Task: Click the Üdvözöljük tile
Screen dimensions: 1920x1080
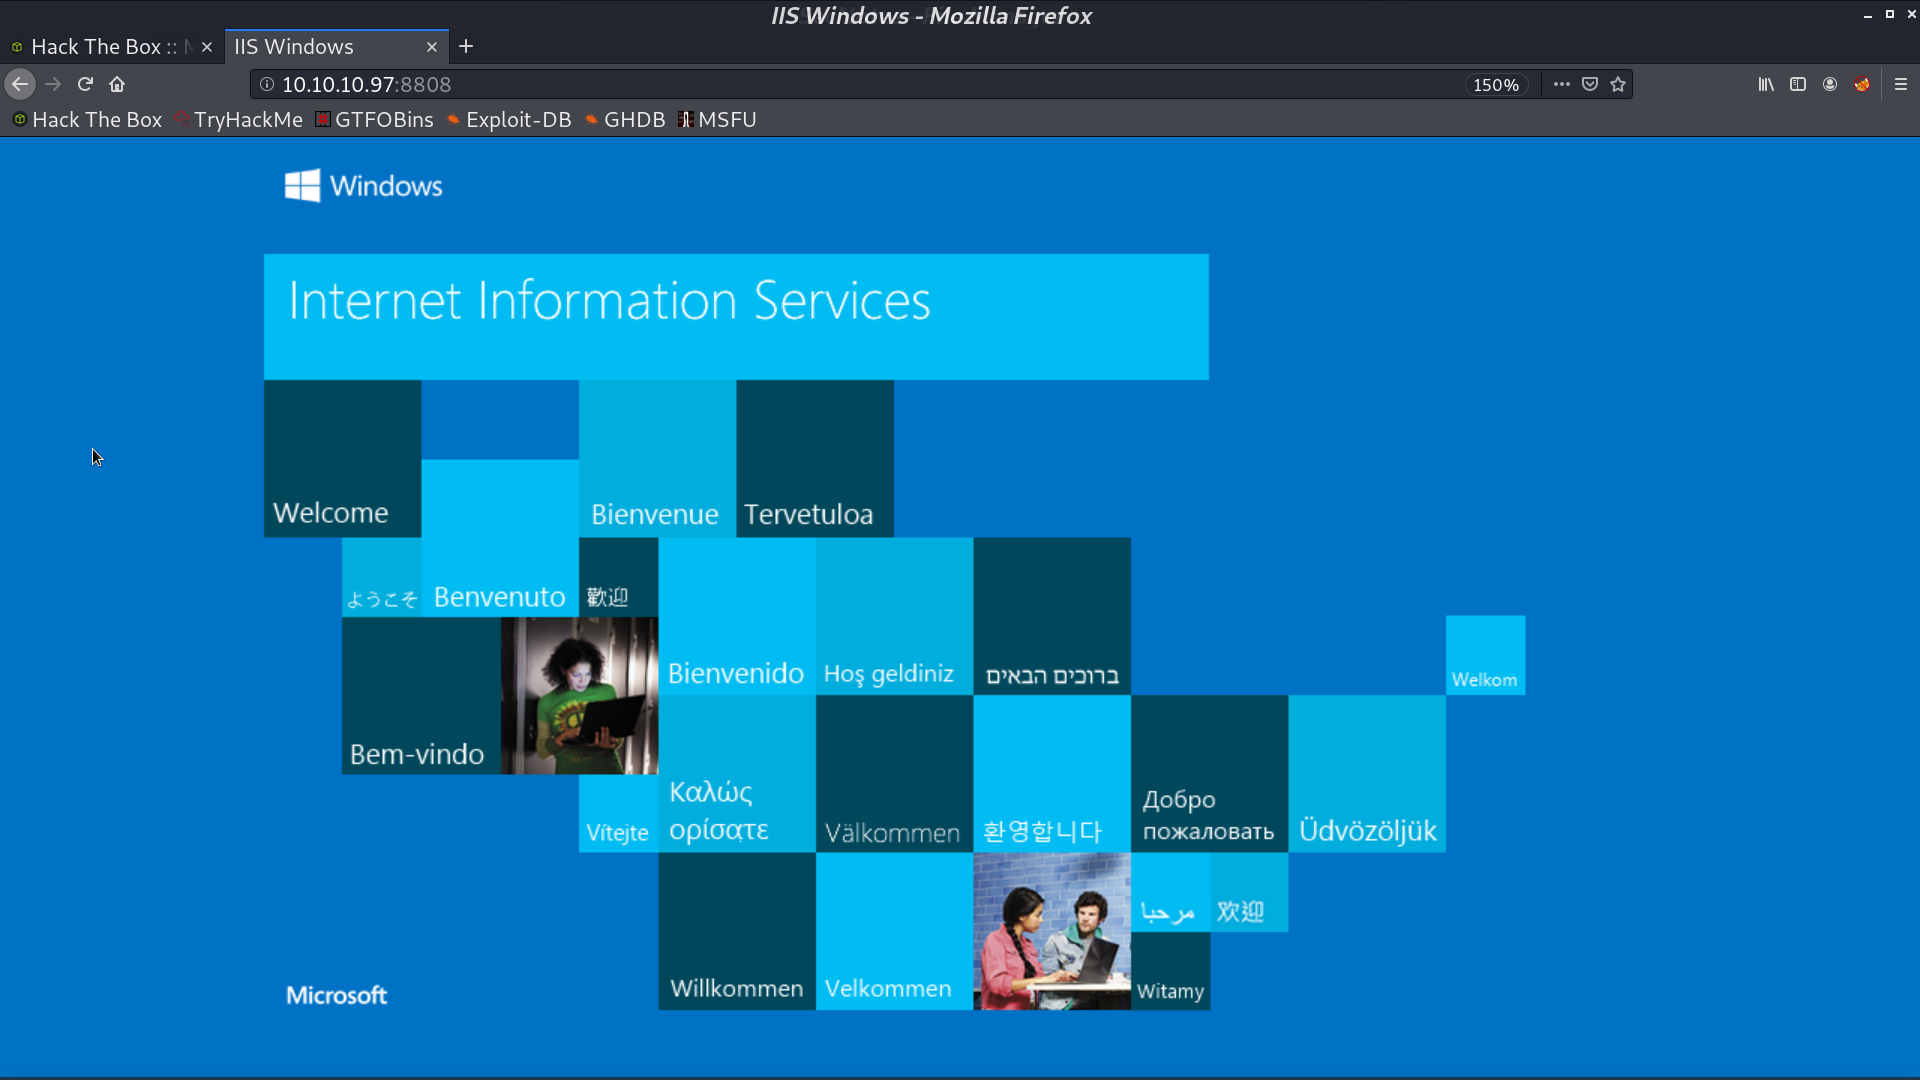Action: point(1367,774)
